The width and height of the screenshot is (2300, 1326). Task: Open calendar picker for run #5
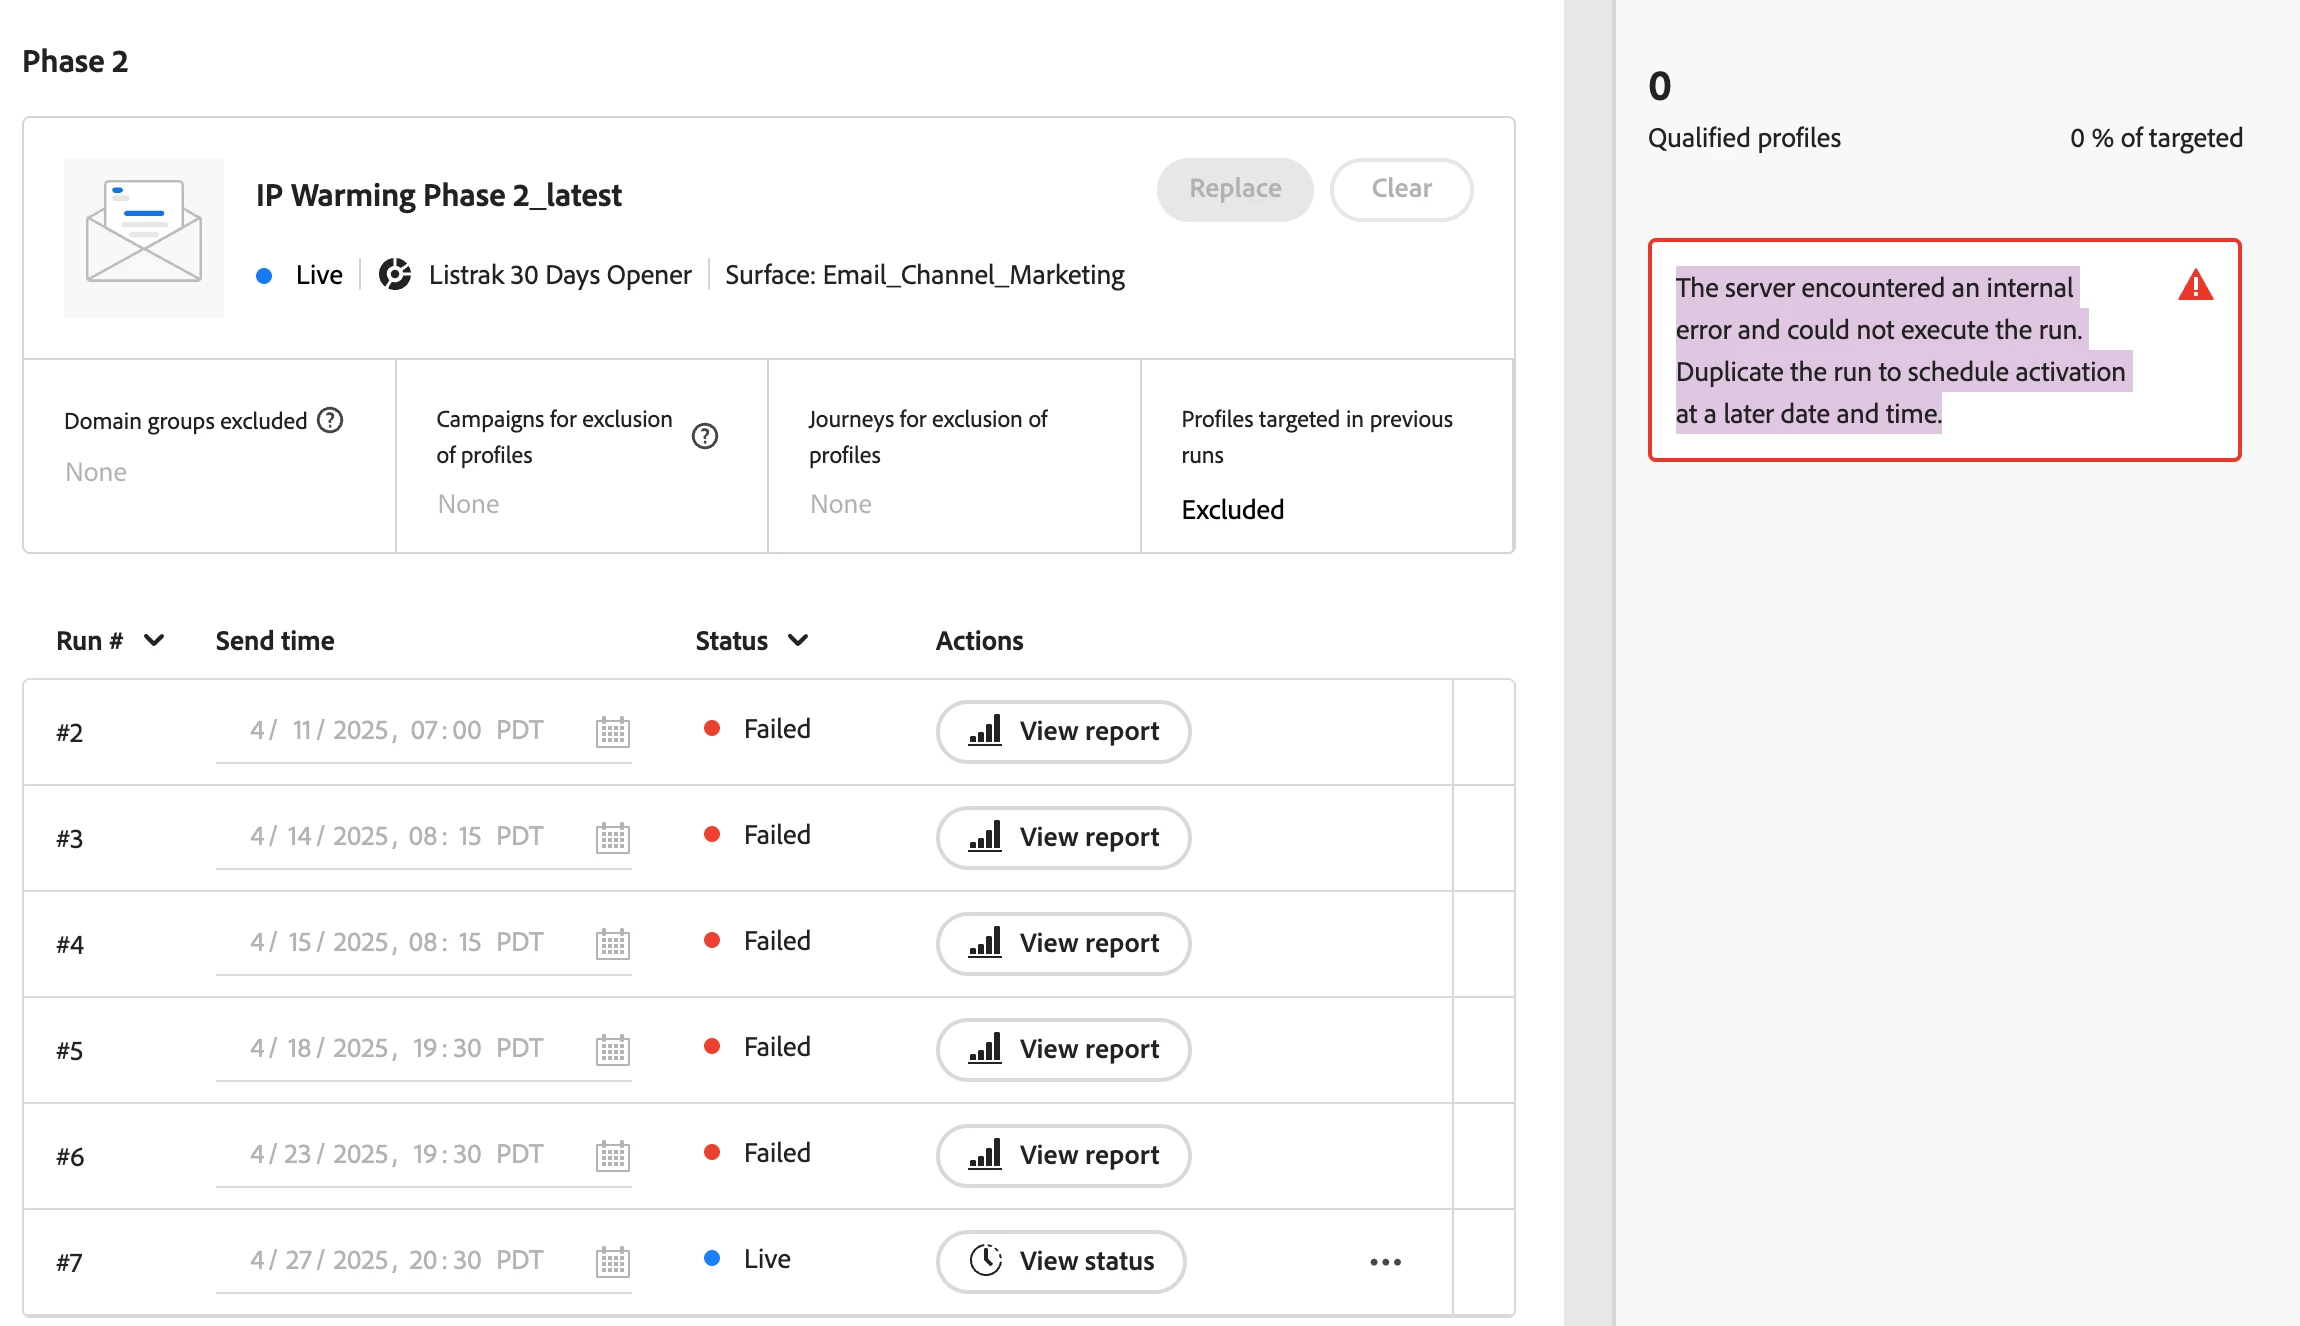612,1050
